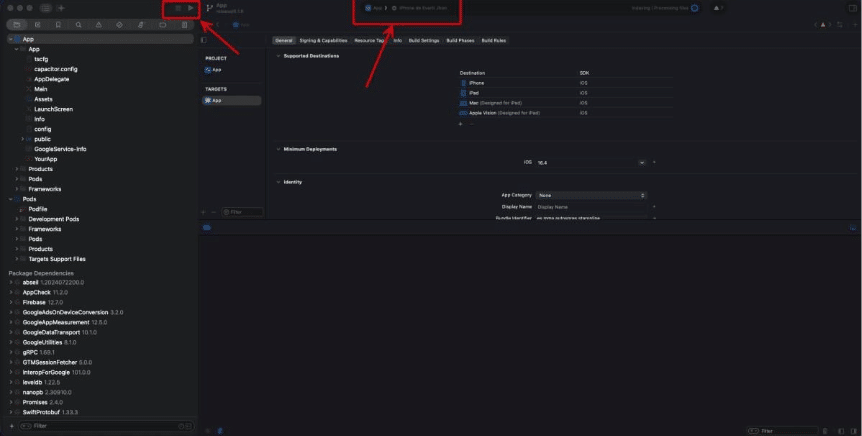This screenshot has width=862, height=436.
Task: Select the LaunchScreen file
Action: 53,109
